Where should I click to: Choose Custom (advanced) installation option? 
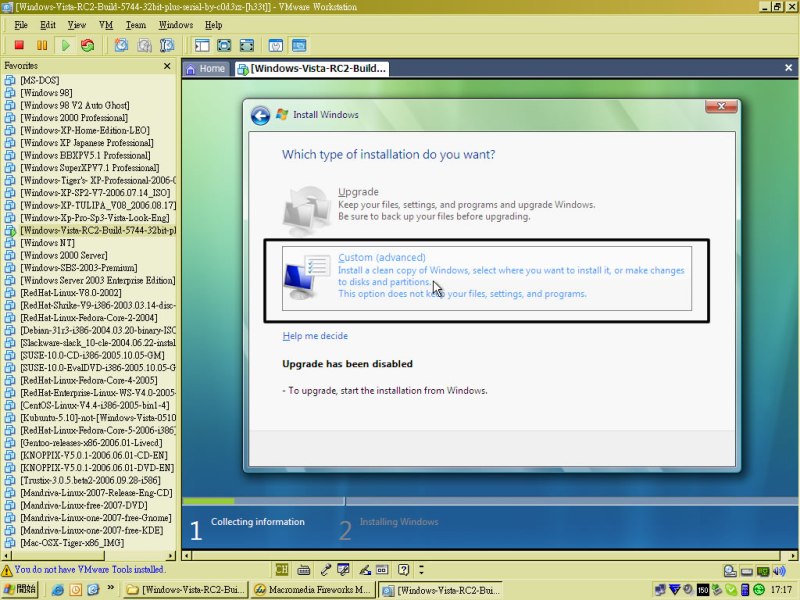pos(487,279)
